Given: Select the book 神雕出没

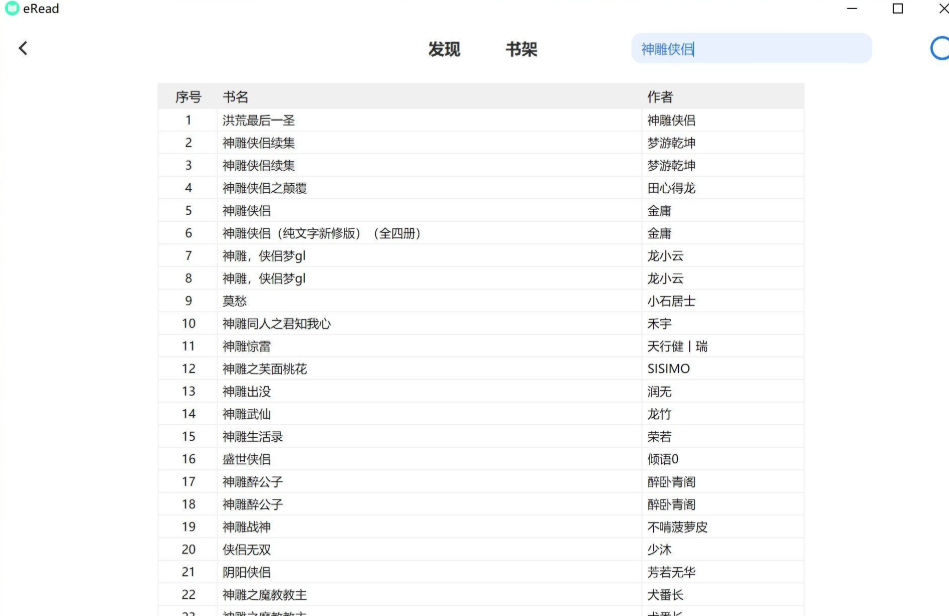Looking at the screenshot, I should 247,392.
